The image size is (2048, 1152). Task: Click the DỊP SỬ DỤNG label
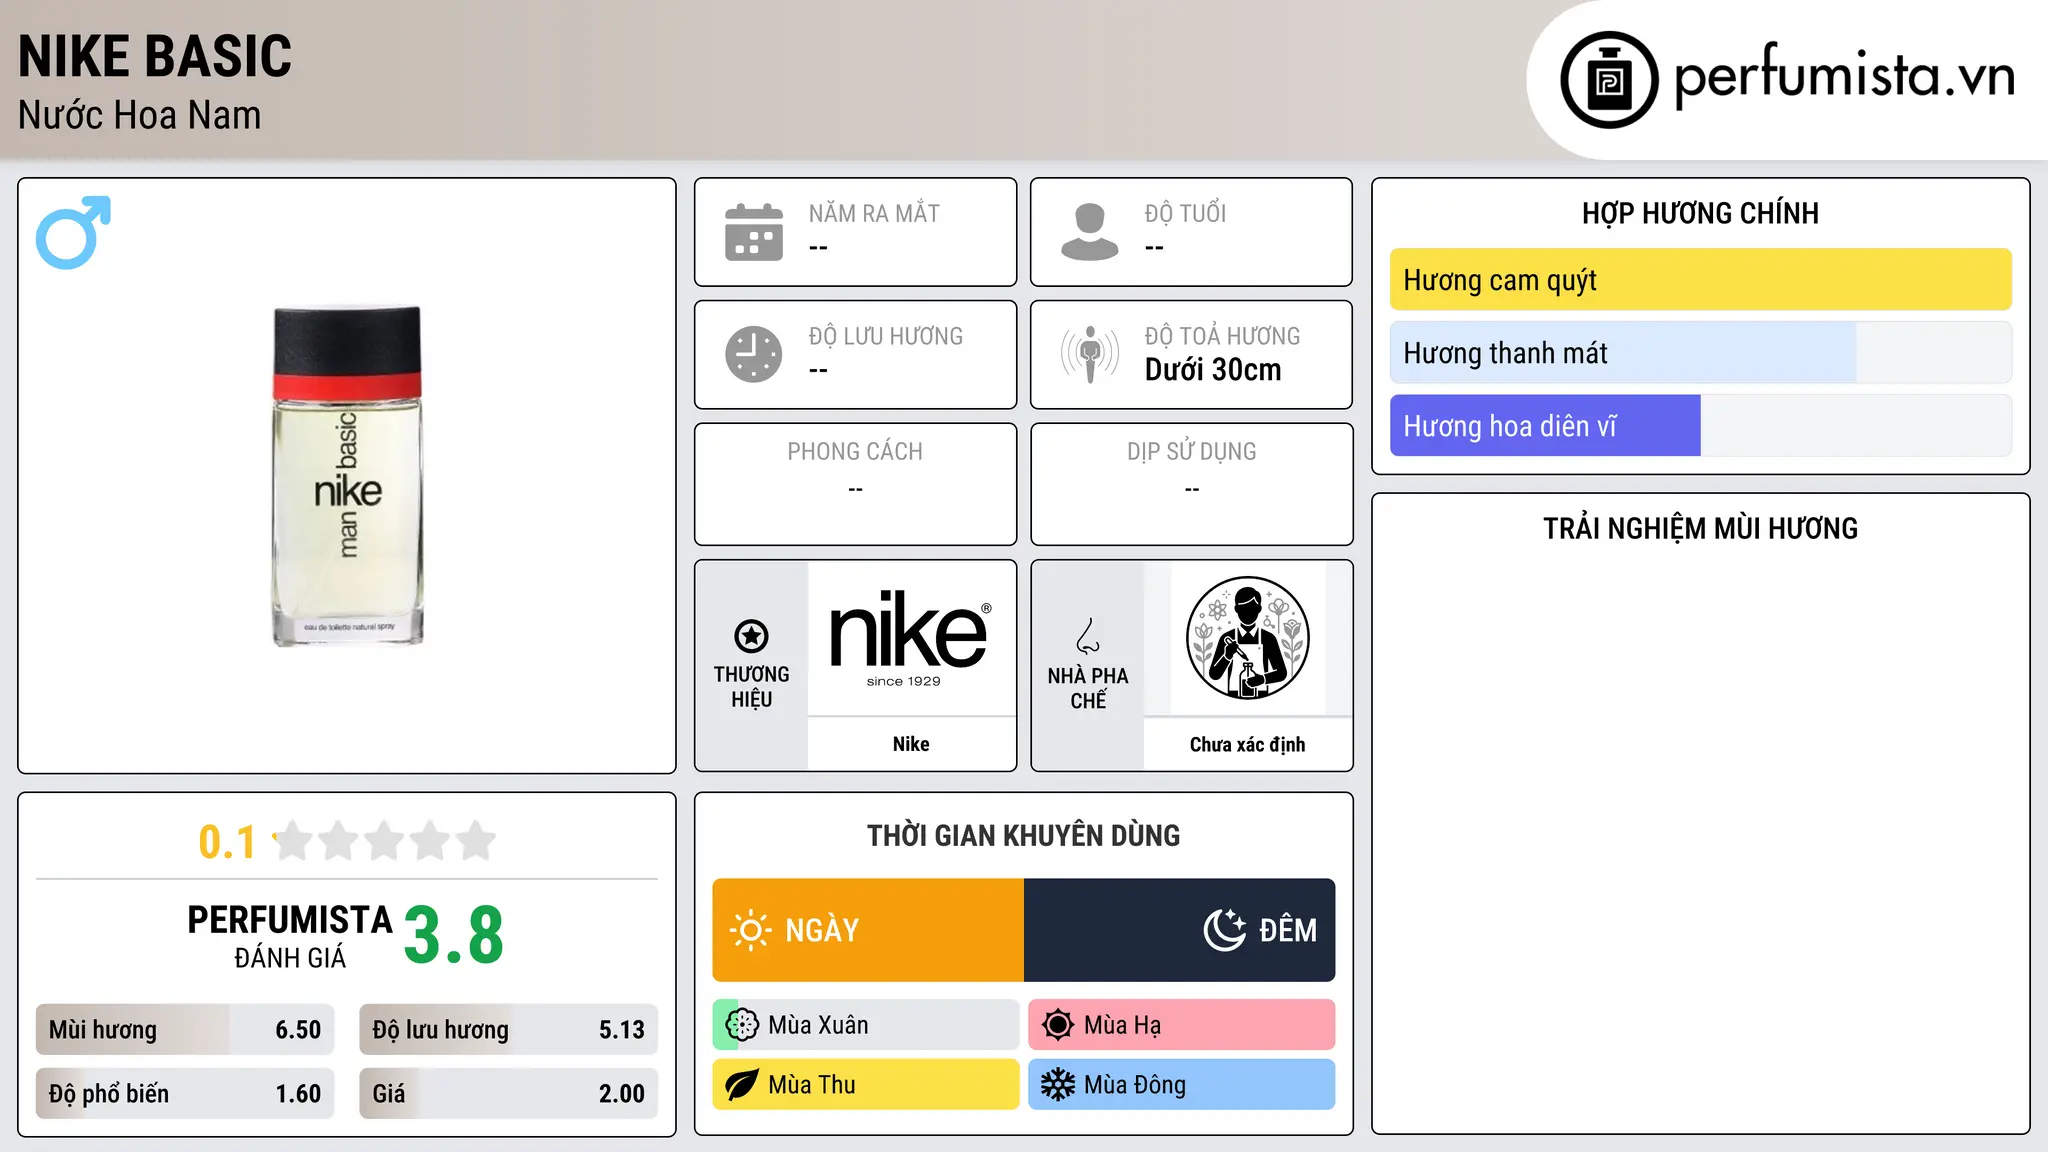(1192, 452)
